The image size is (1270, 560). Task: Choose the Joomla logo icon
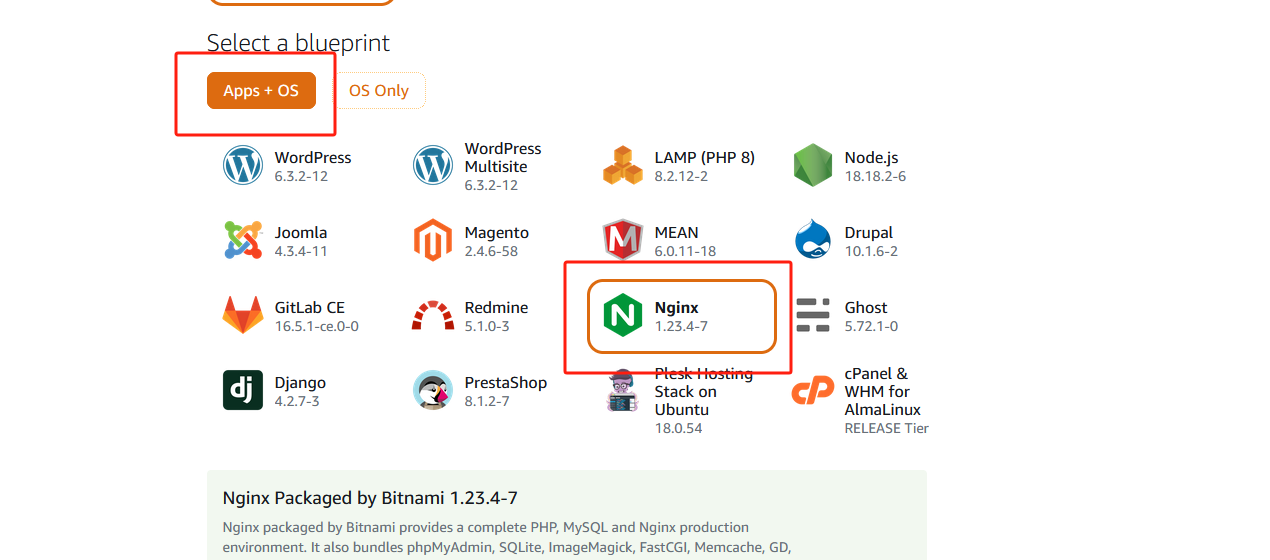point(243,241)
